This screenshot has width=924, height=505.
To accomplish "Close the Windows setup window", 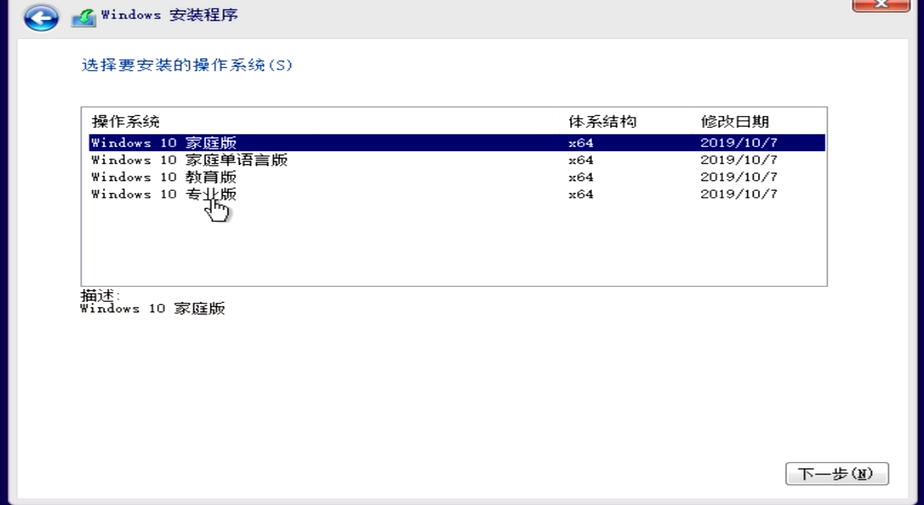I will pyautogui.click(x=881, y=4).
